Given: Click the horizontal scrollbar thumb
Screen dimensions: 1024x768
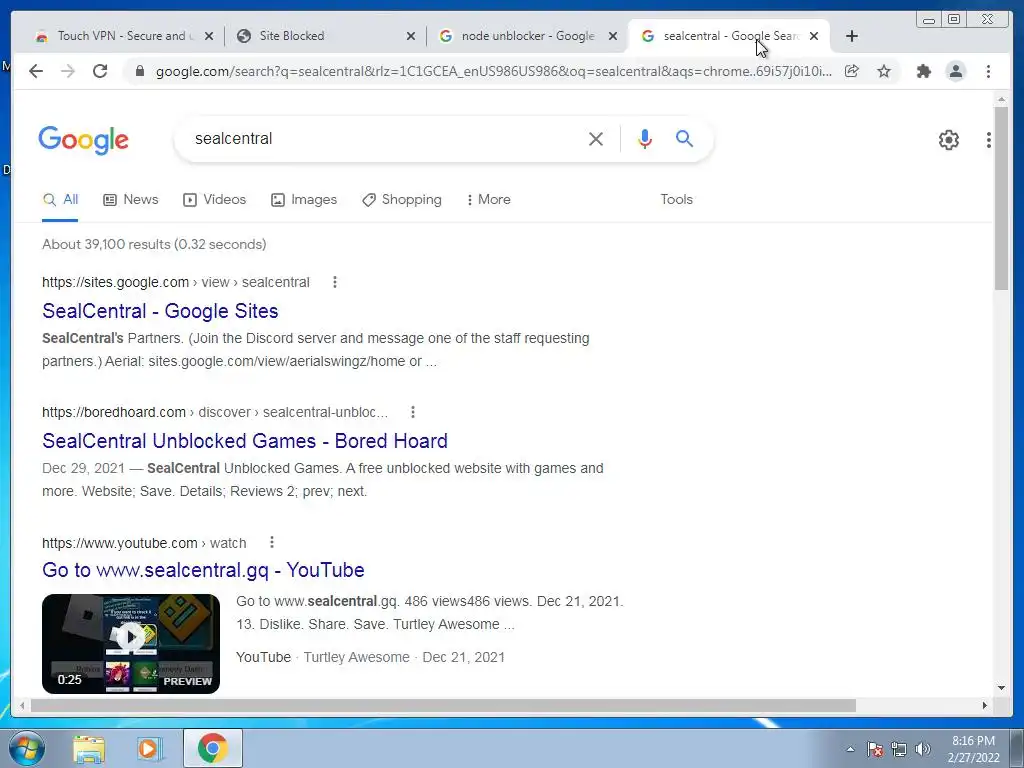Looking at the screenshot, I should click(443, 705).
